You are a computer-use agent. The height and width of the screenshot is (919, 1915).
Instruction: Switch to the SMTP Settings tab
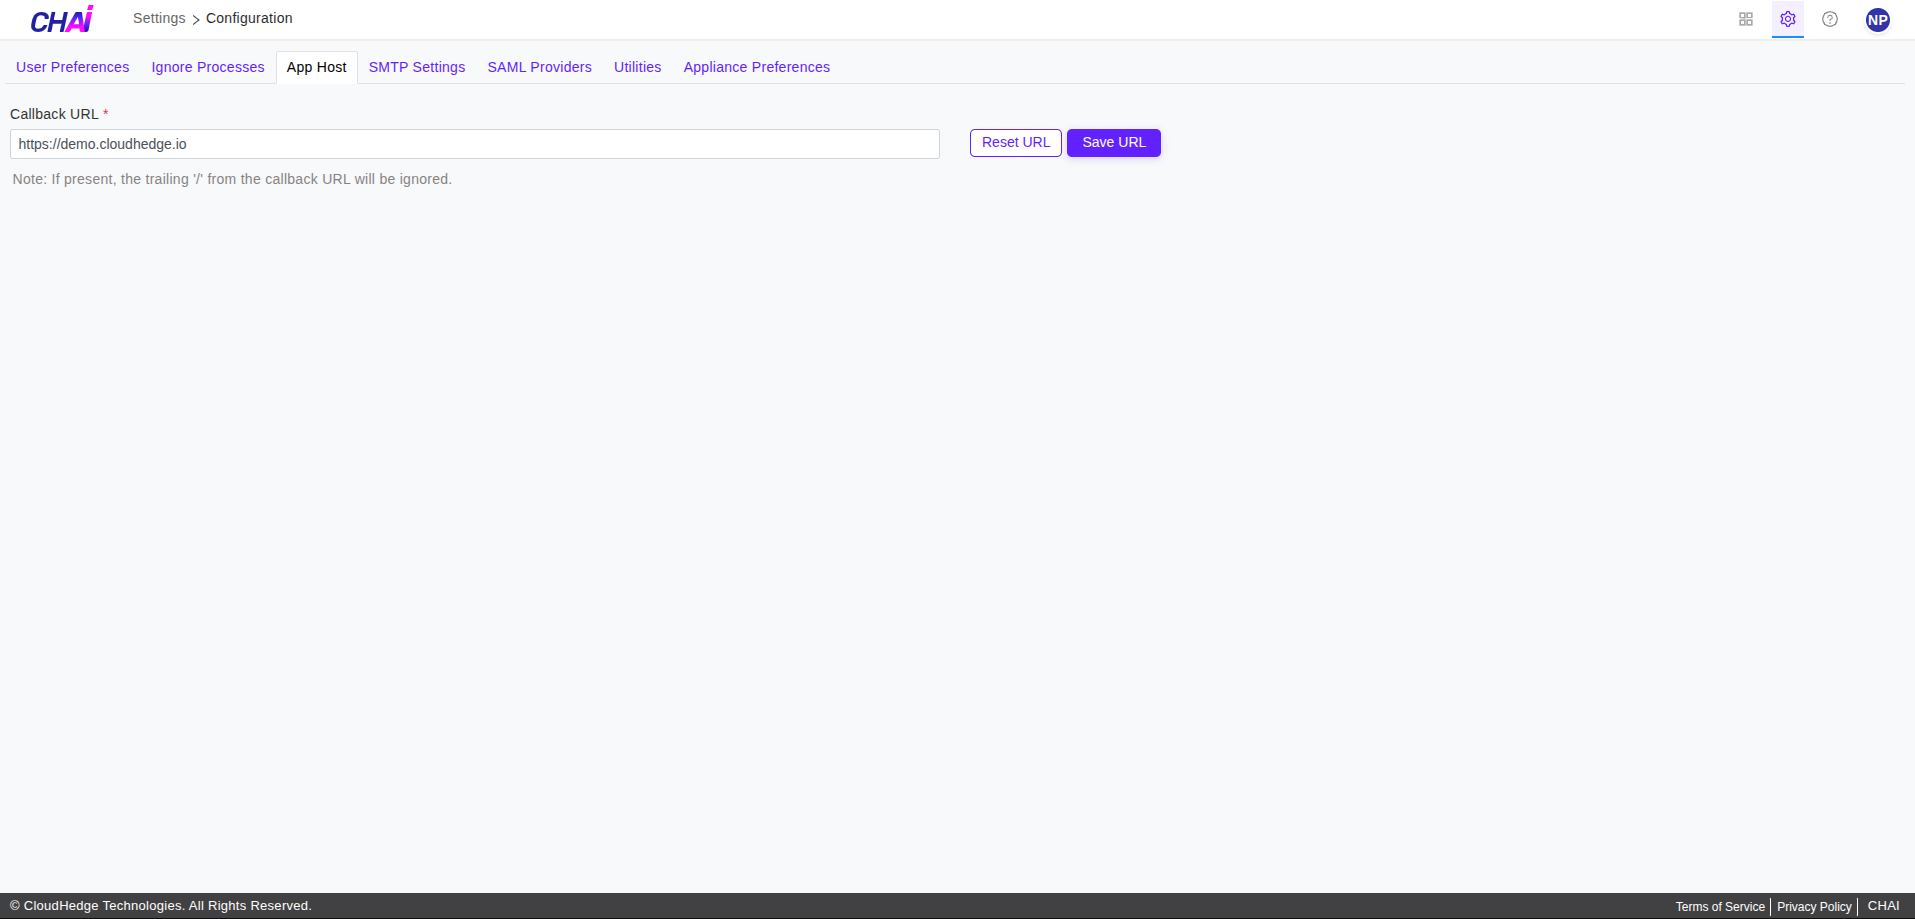click(417, 67)
